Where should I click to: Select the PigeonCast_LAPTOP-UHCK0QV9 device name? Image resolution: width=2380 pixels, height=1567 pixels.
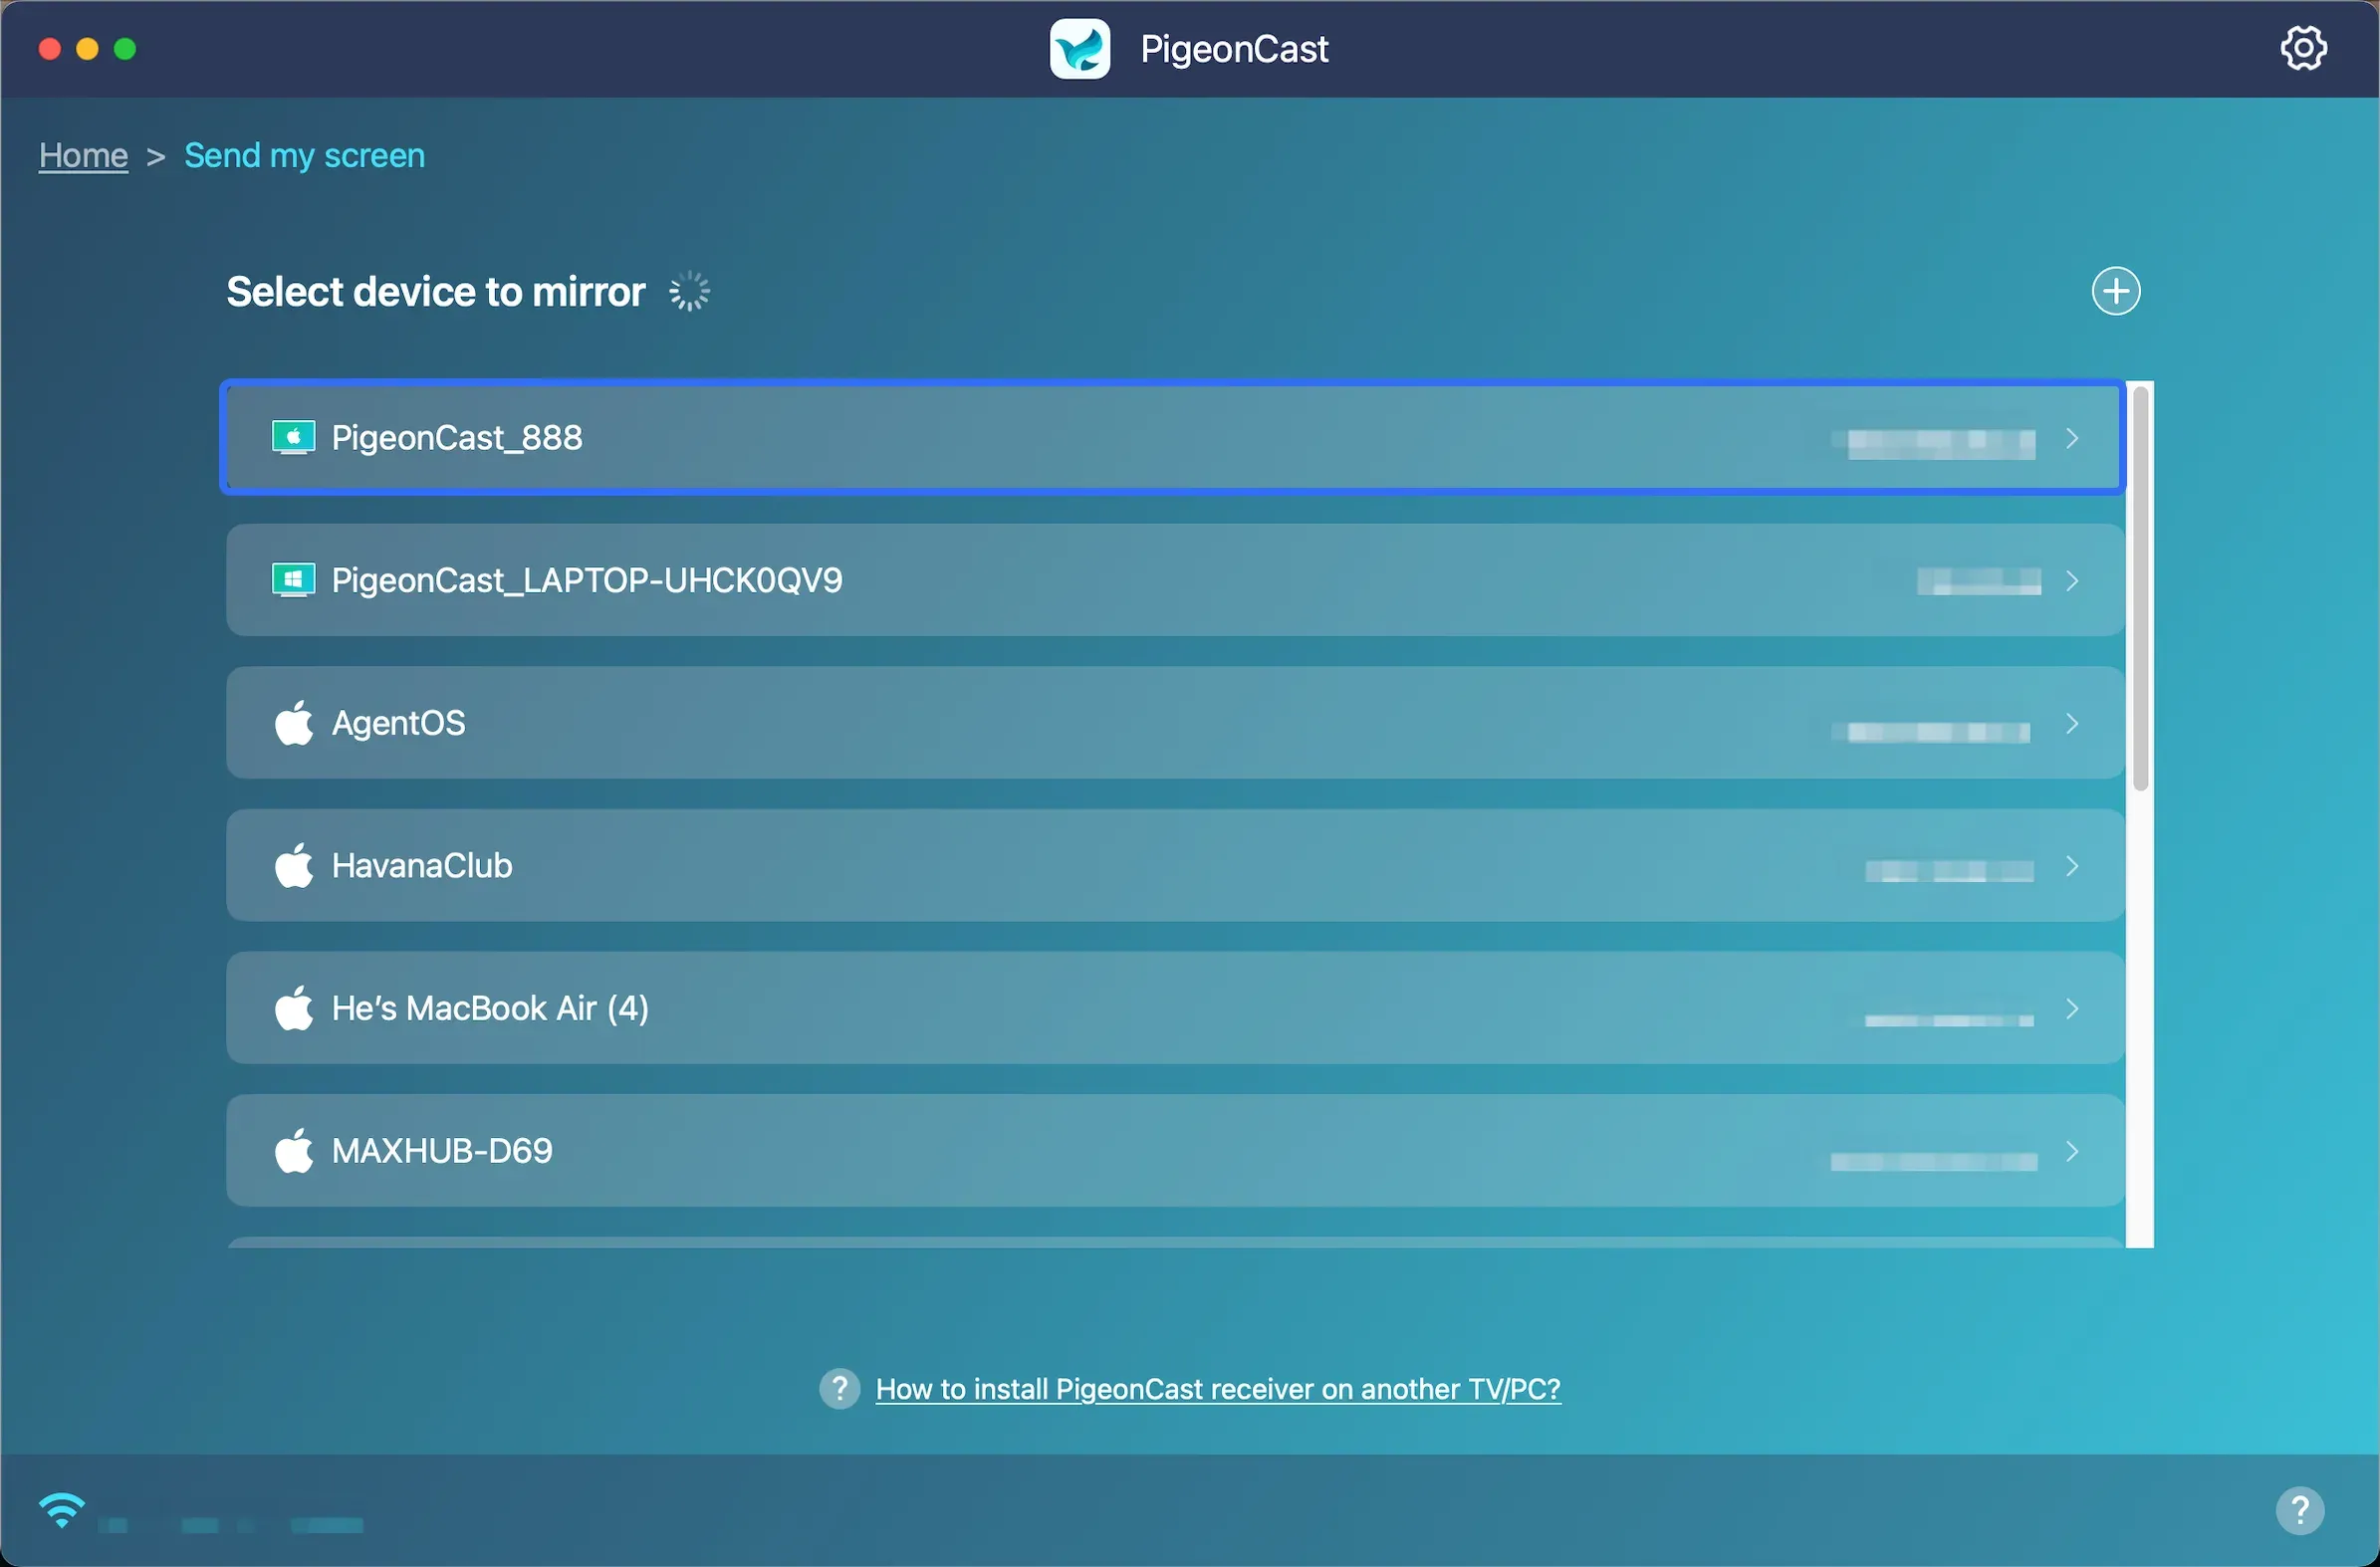587,580
